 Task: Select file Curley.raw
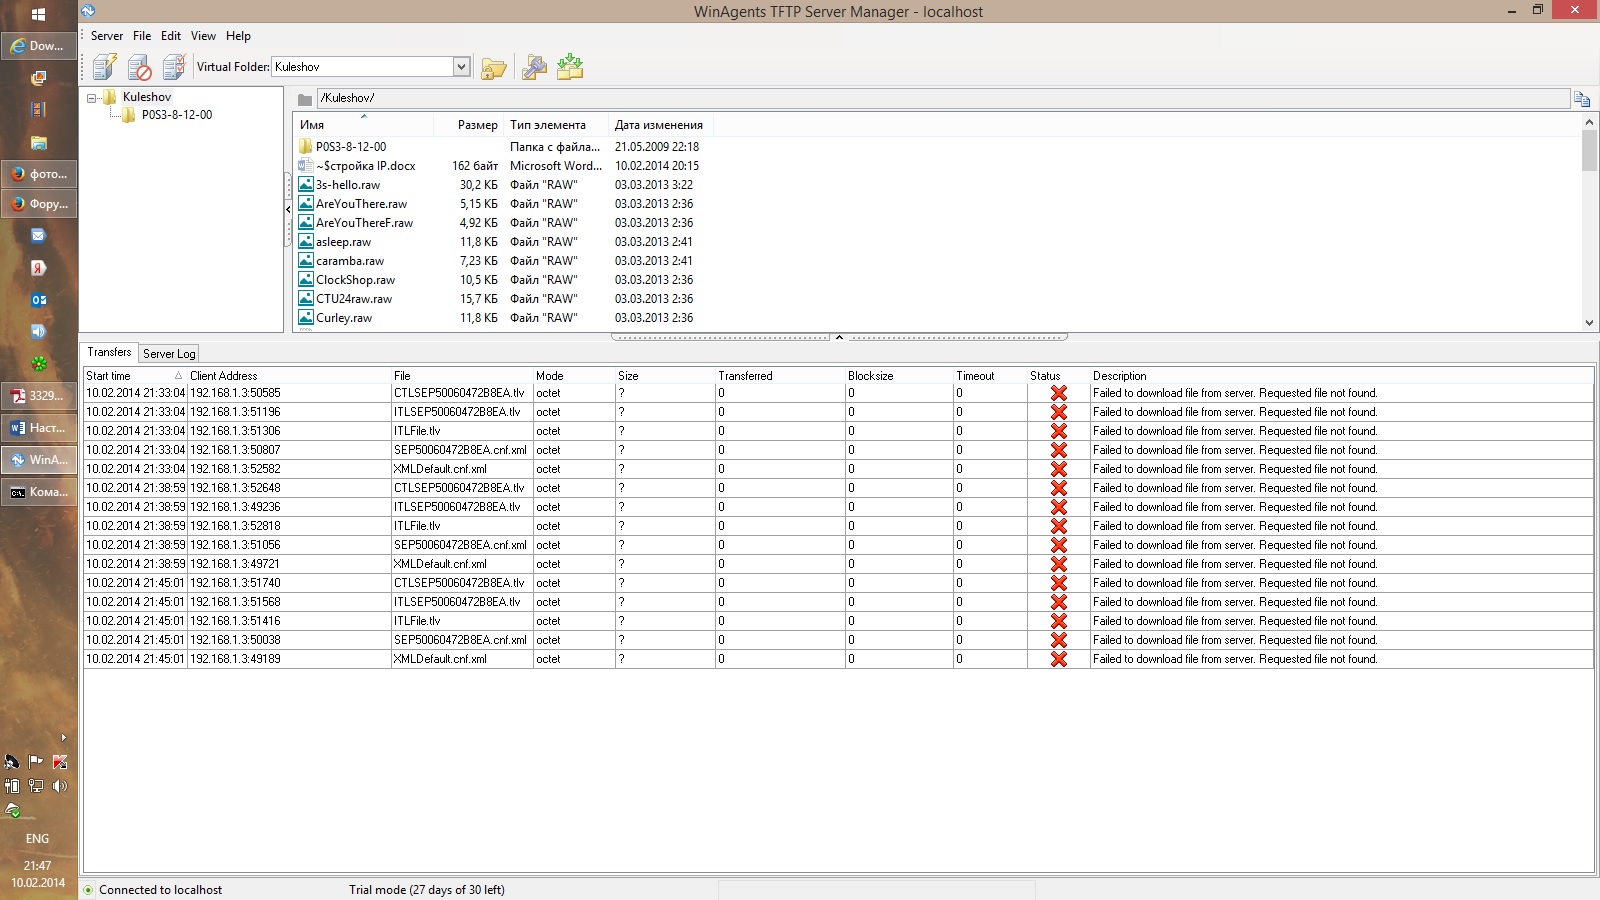(344, 318)
